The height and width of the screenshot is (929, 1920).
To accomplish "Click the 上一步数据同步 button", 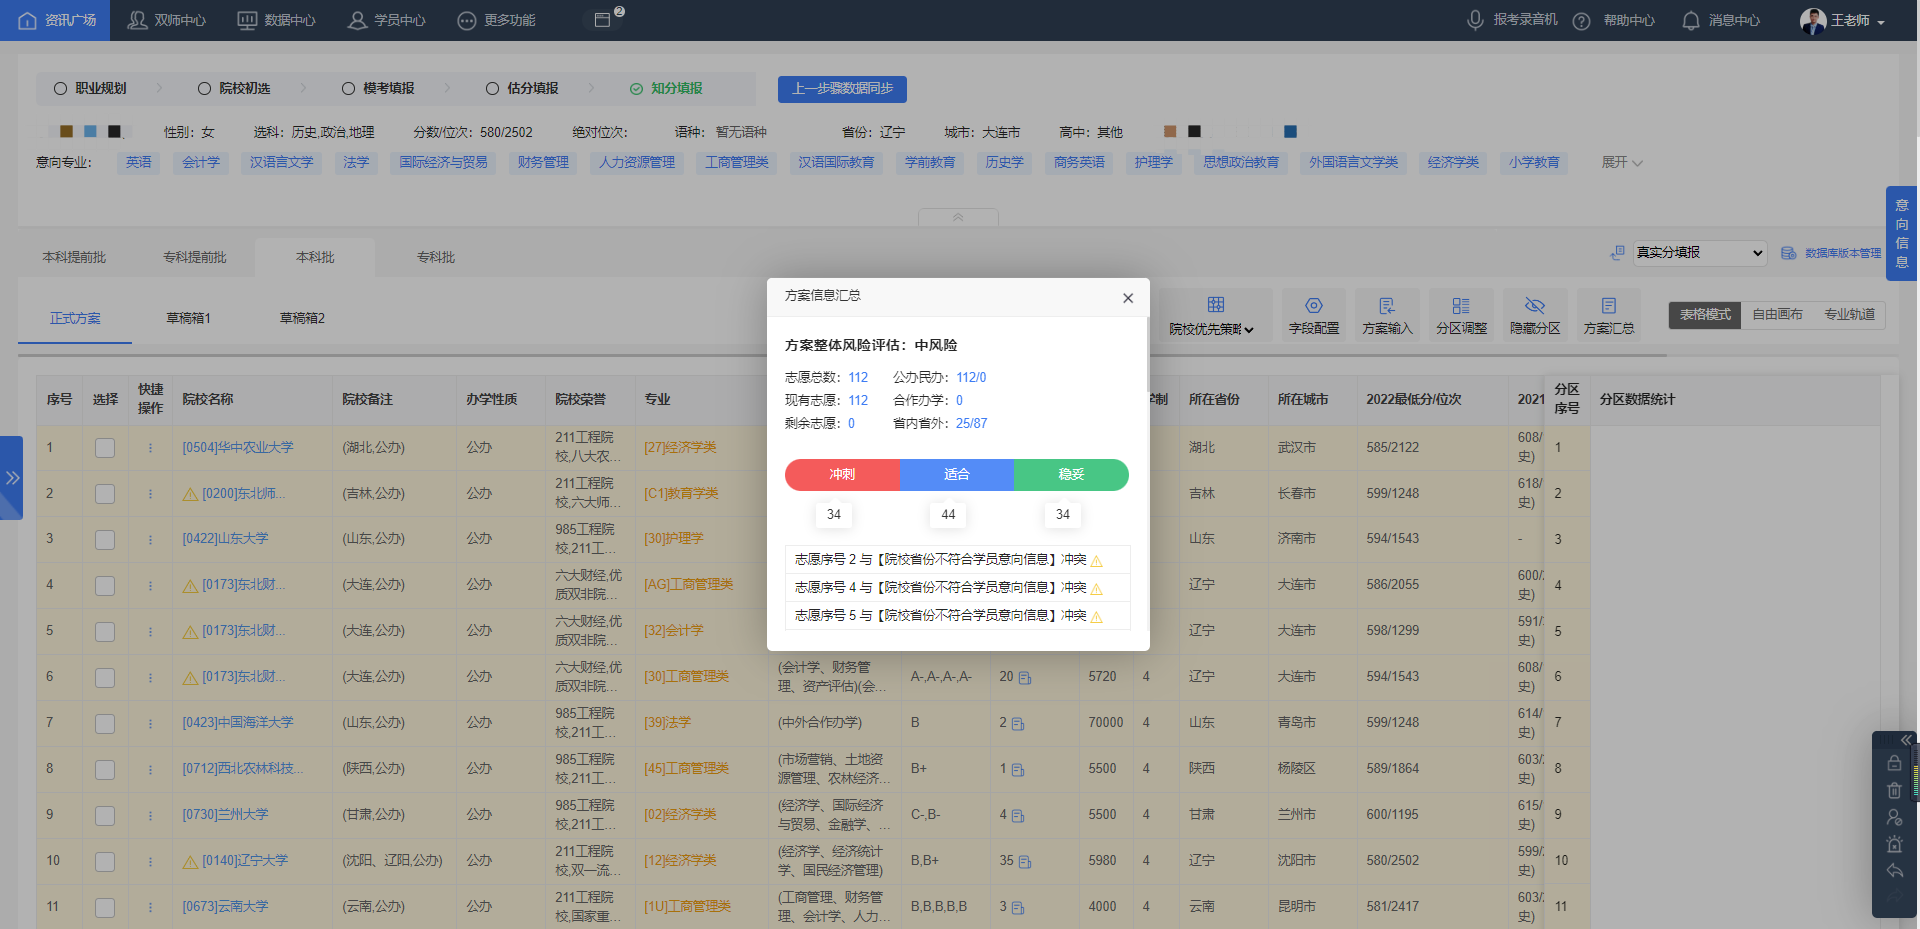I will (x=841, y=89).
